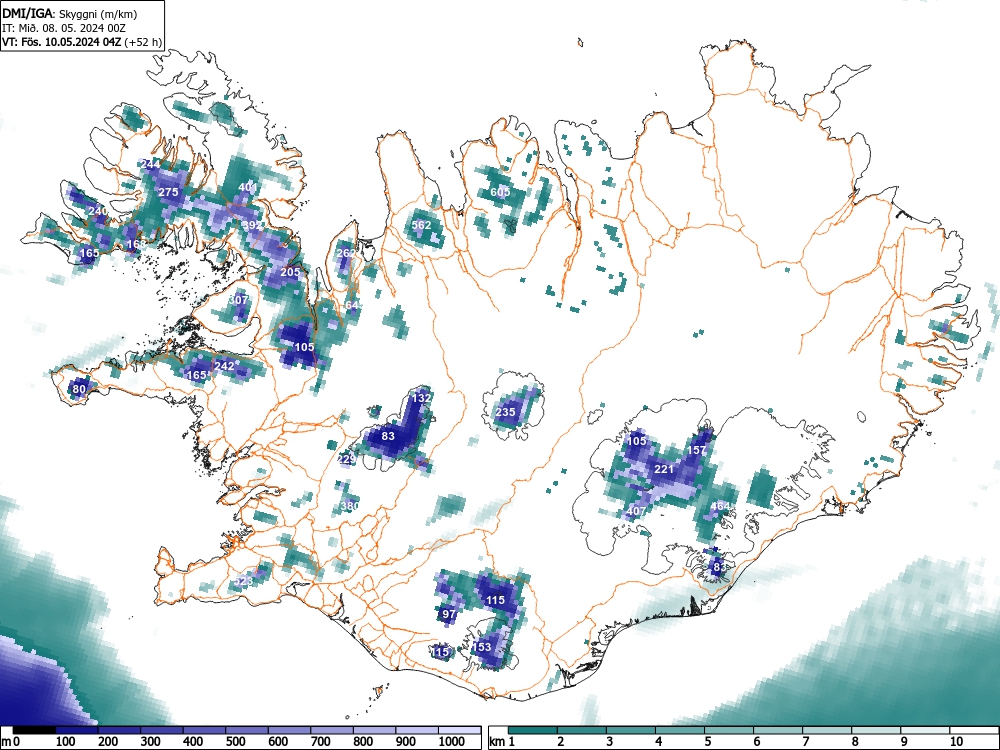Click the visibility value 242 on the map

point(224,366)
